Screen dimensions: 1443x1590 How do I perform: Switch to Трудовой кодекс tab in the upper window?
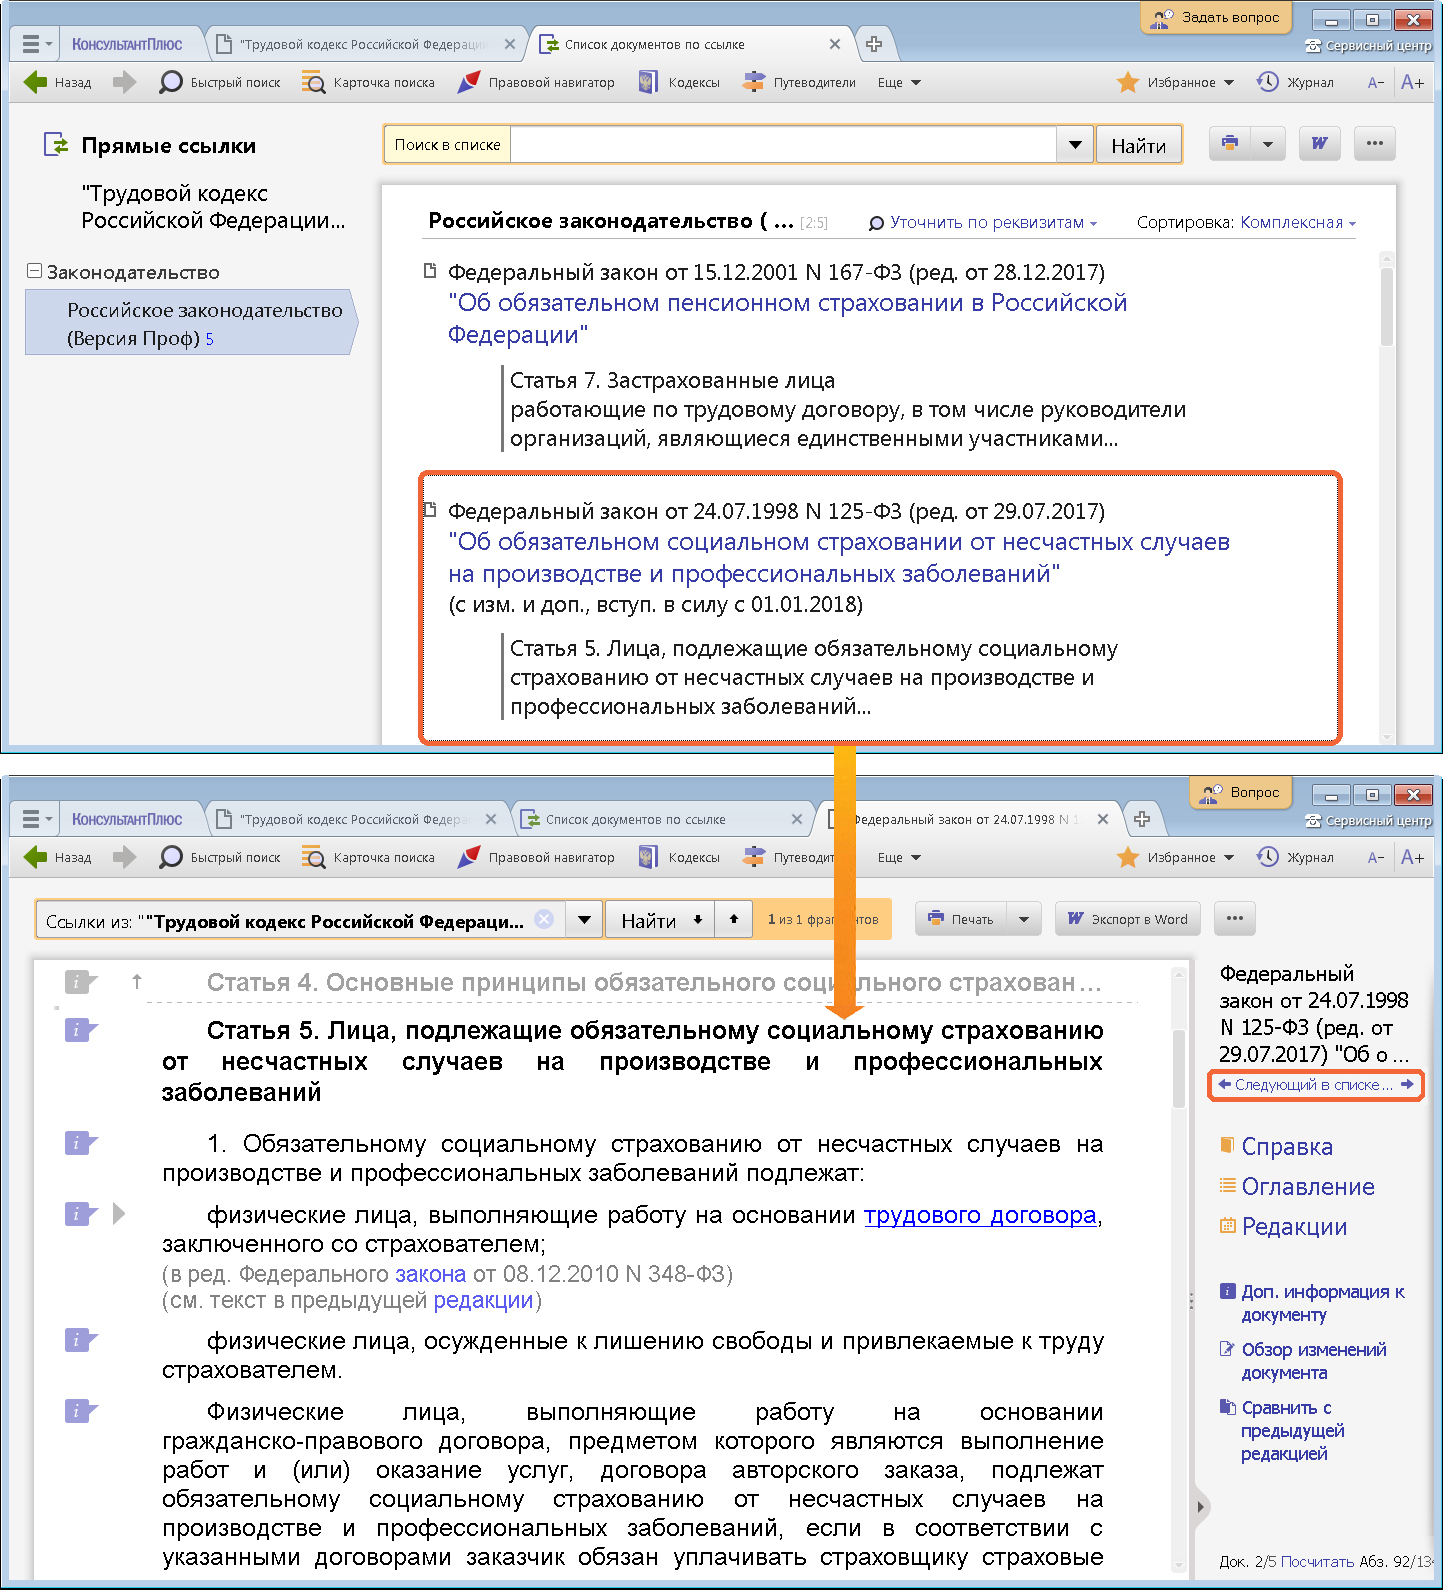tap(363, 44)
